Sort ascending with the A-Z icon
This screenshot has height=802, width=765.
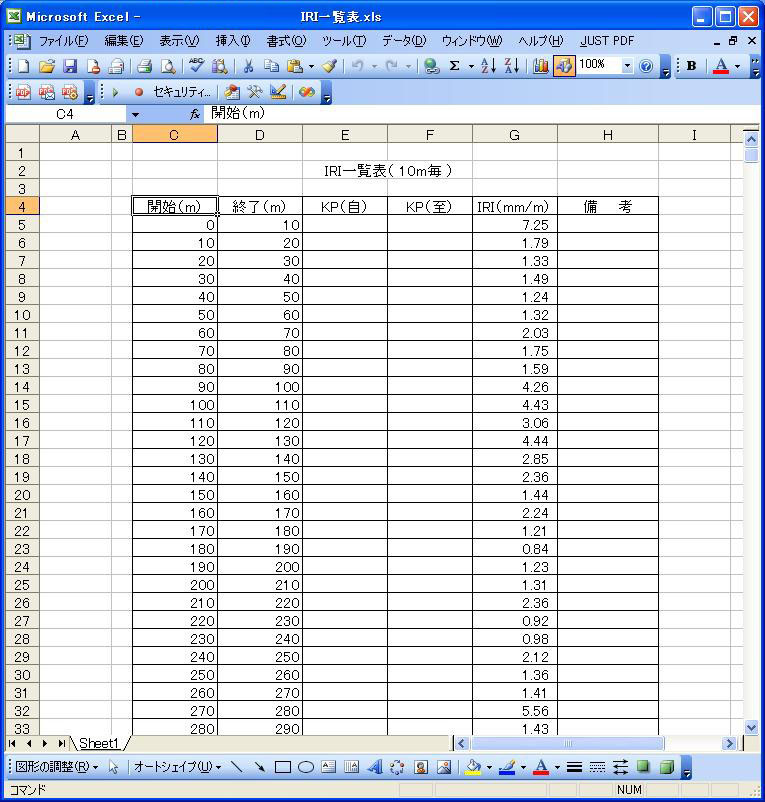pos(489,66)
